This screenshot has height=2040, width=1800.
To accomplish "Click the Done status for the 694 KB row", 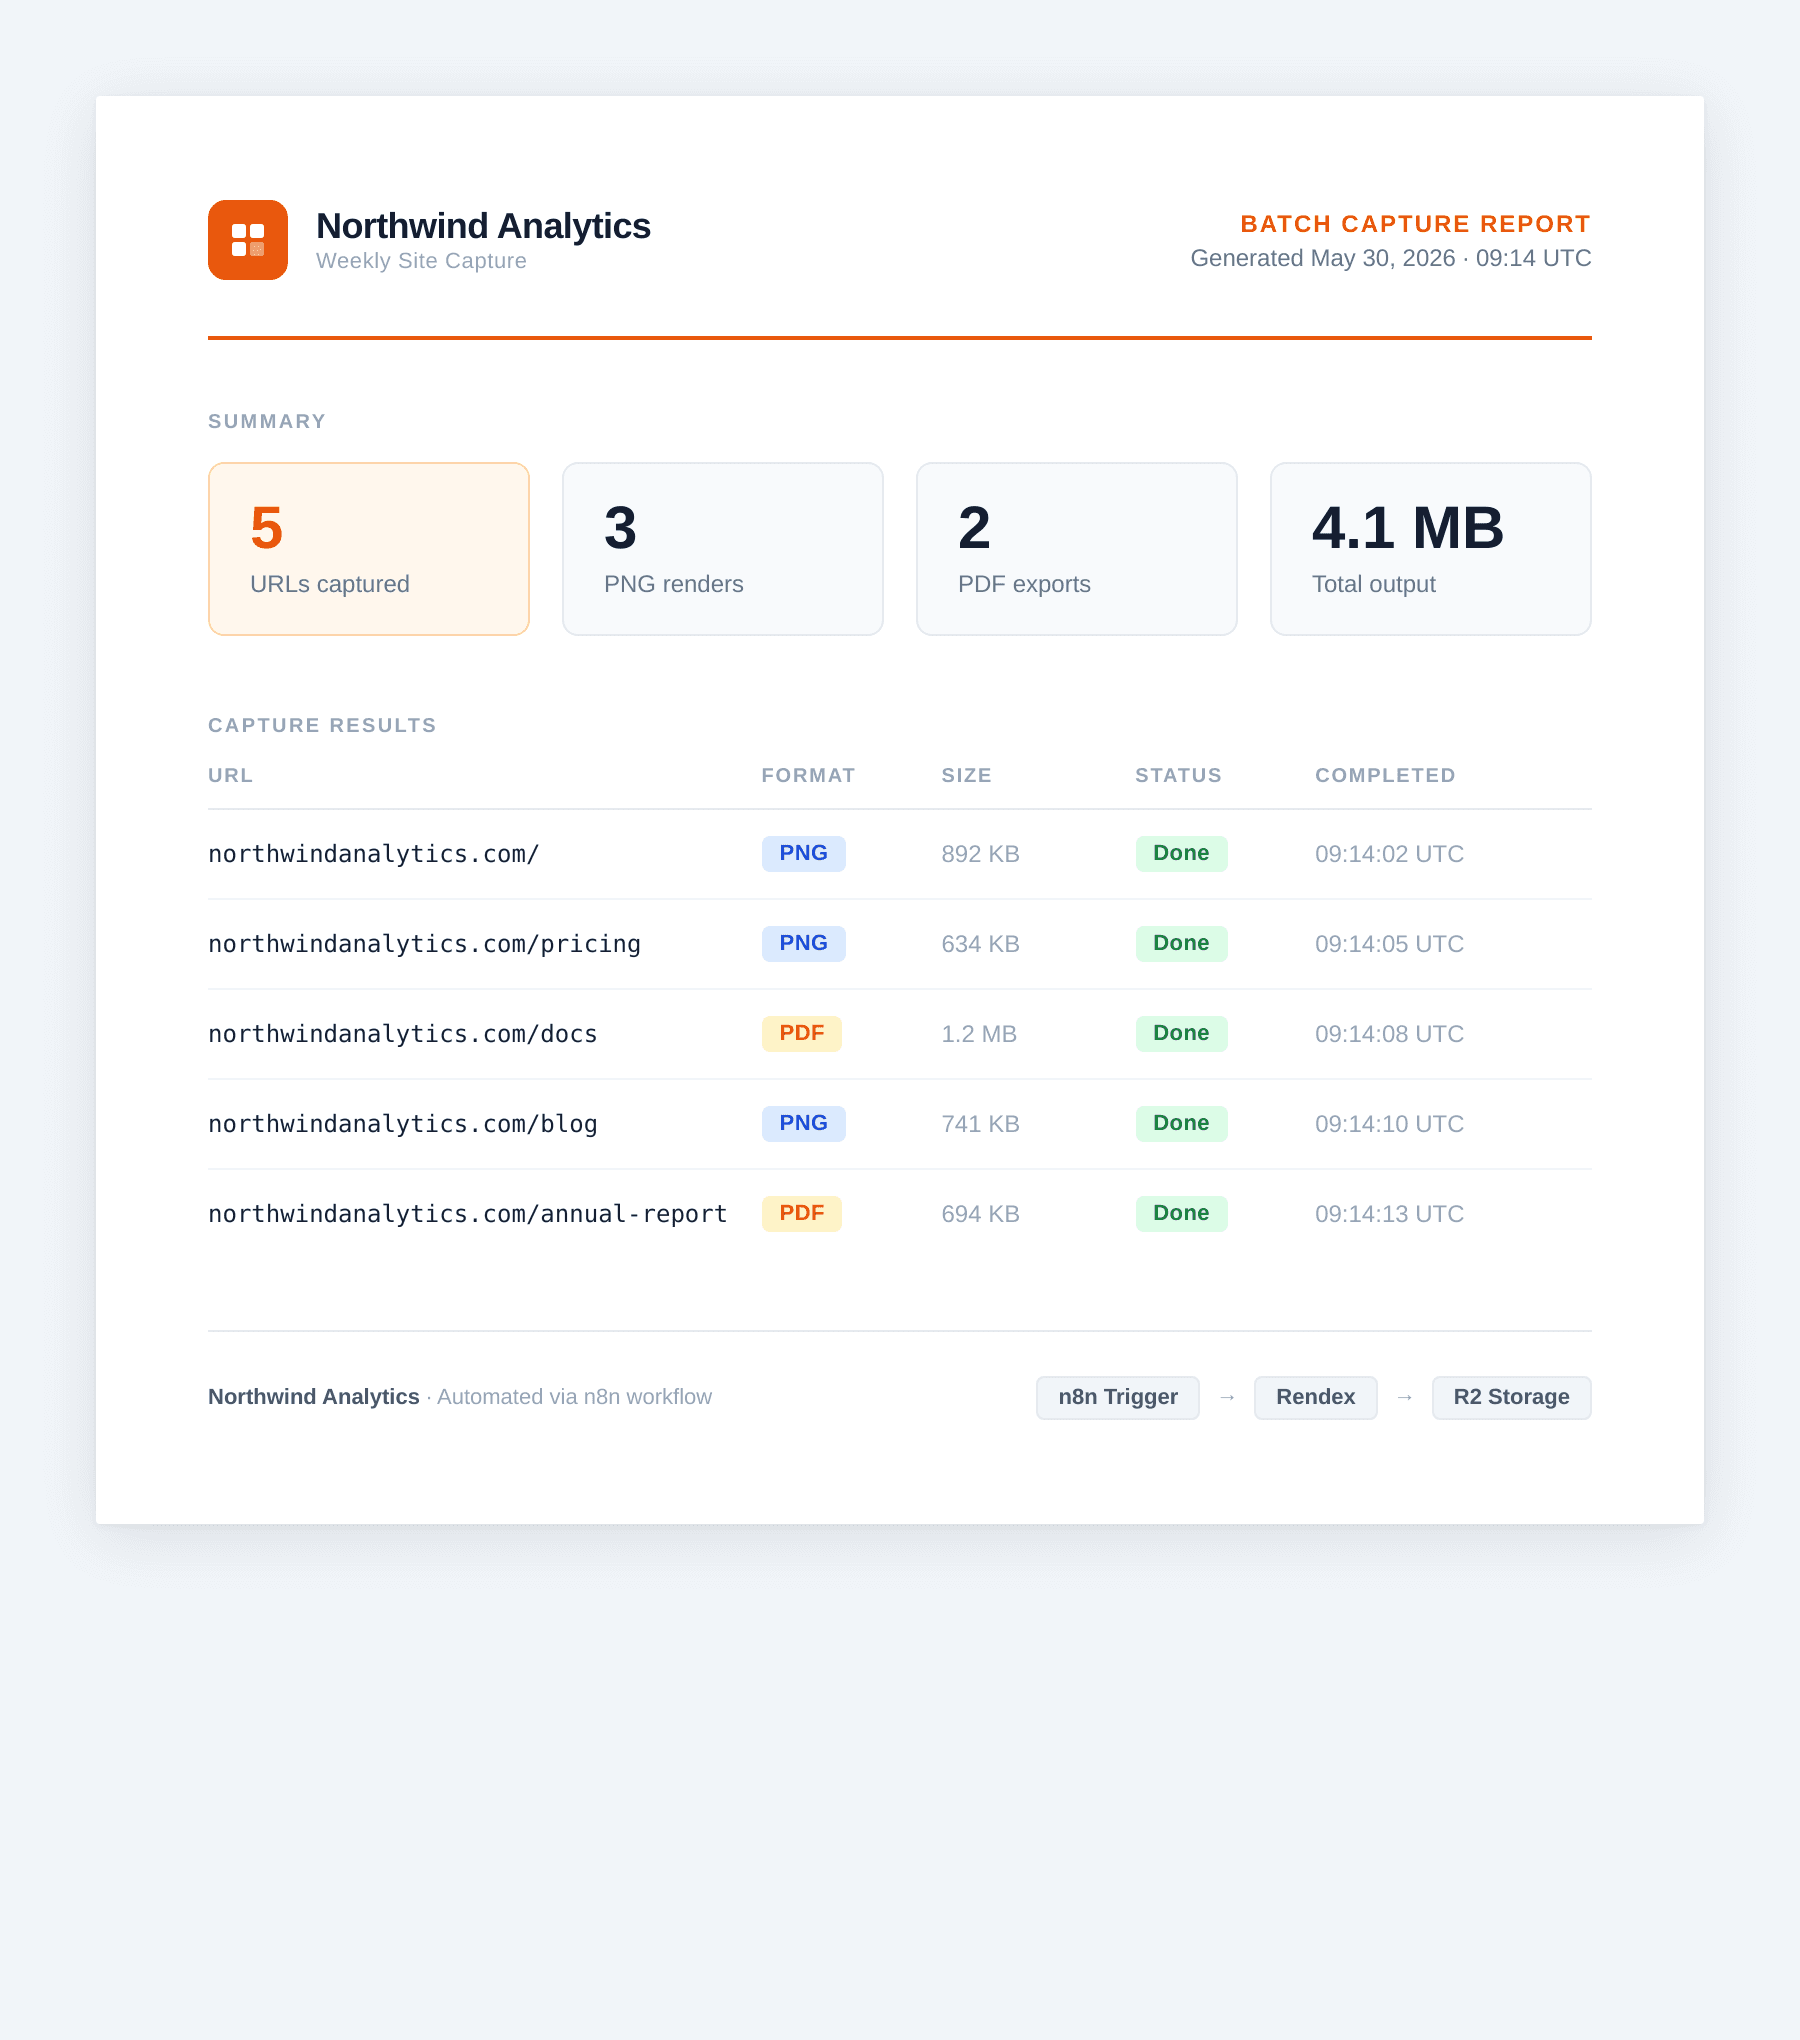I will [1181, 1214].
